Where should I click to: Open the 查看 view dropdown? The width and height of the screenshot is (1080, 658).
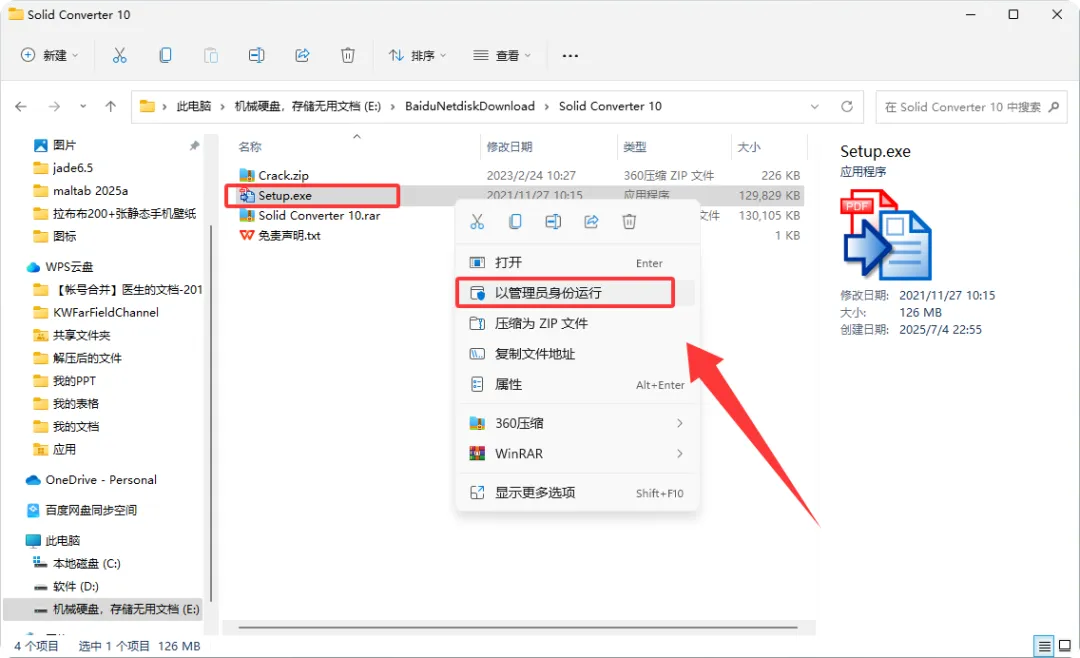tap(502, 55)
